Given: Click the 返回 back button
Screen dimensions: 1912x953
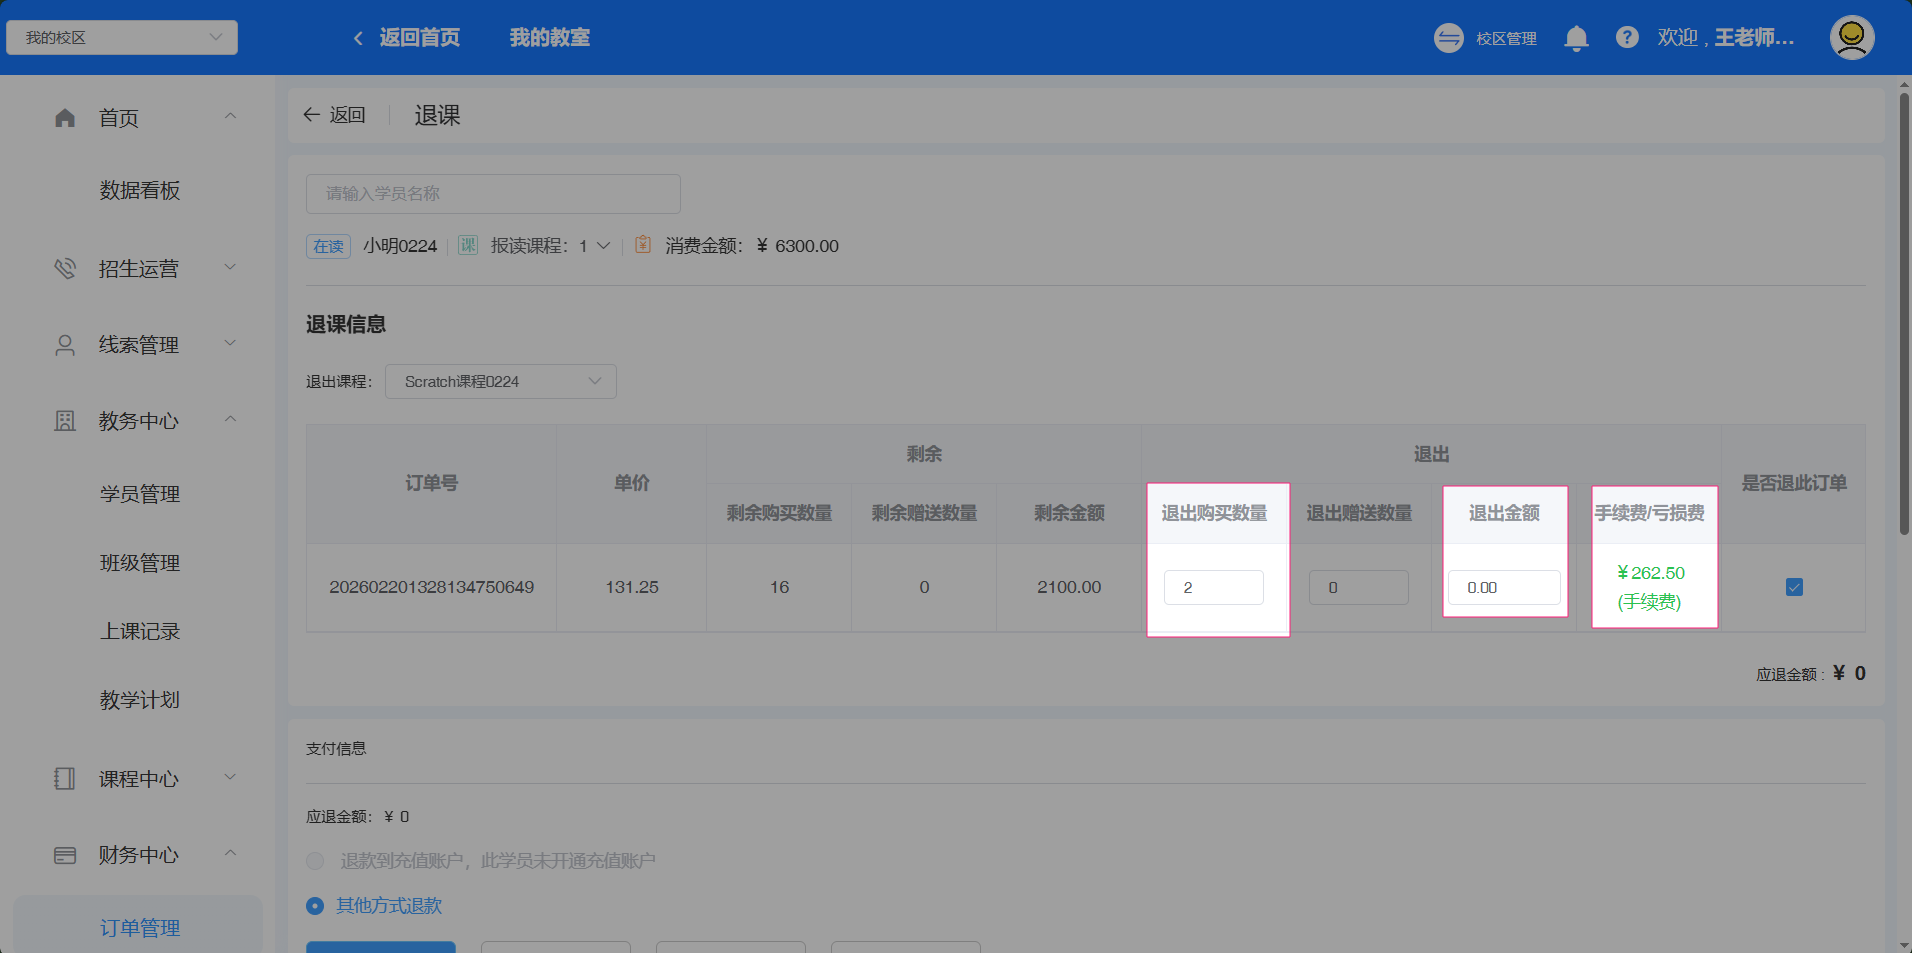Looking at the screenshot, I should [335, 115].
